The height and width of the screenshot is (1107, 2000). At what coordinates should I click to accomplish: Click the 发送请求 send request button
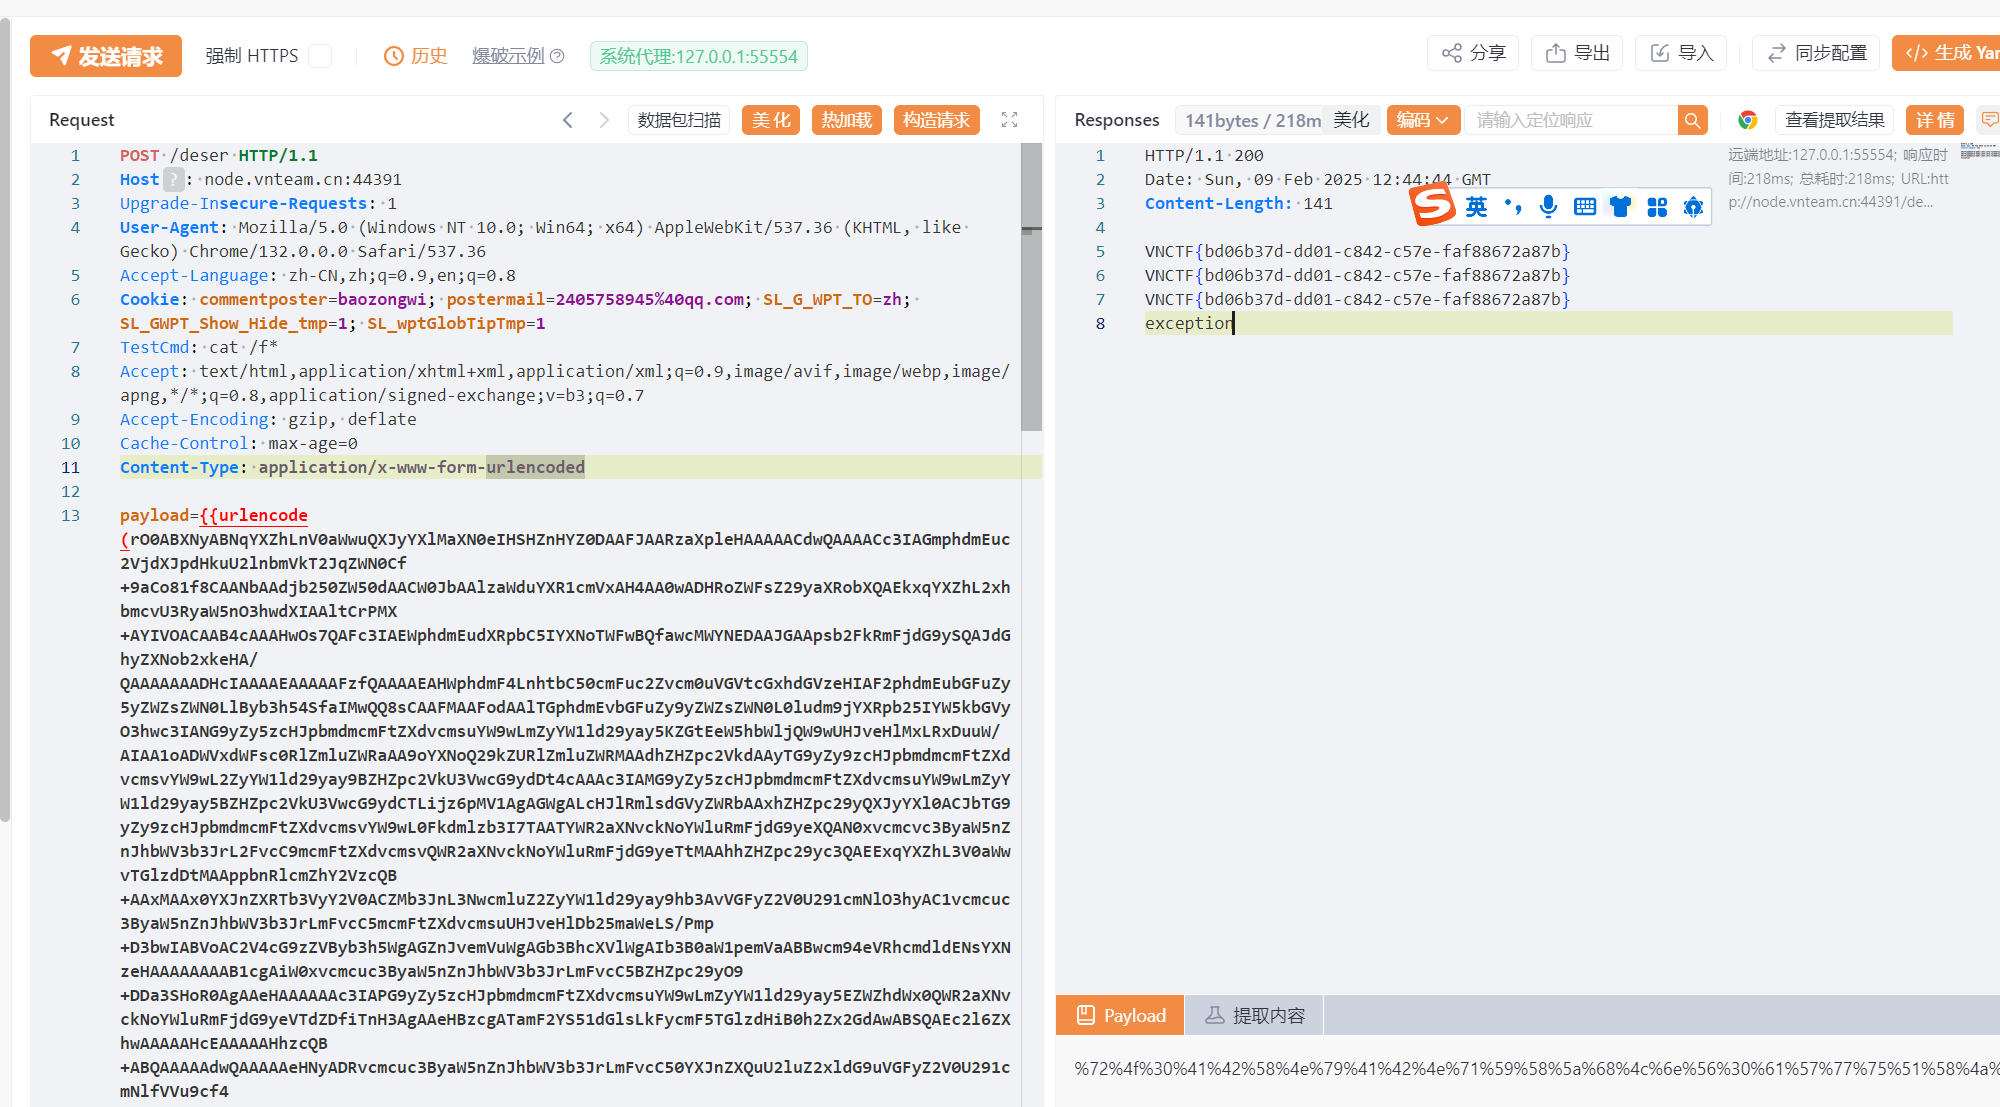(x=106, y=56)
